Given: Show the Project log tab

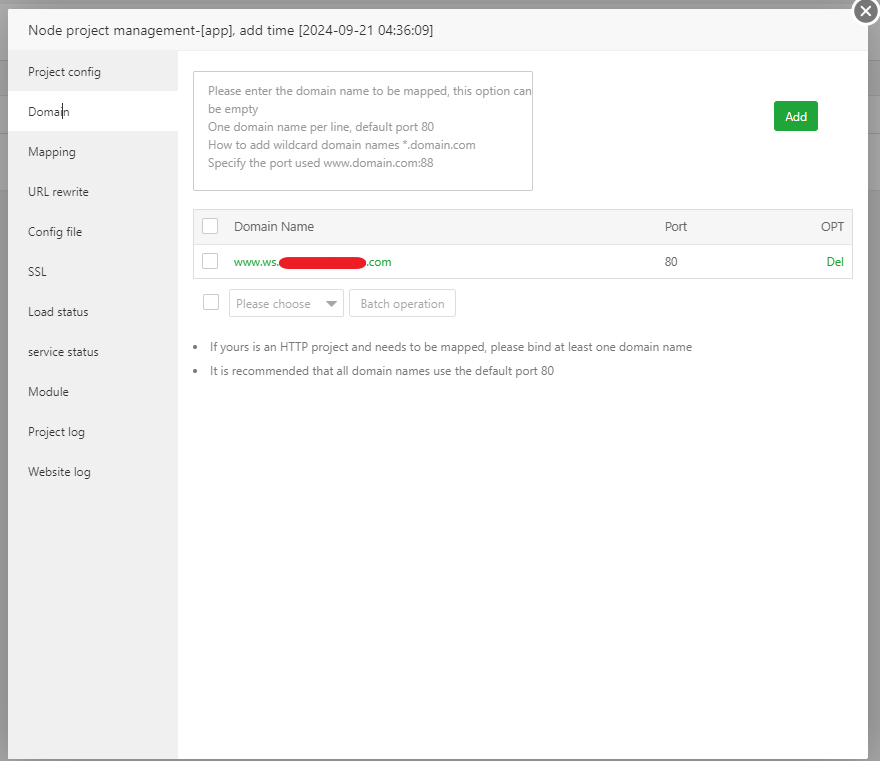Looking at the screenshot, I should coord(56,432).
